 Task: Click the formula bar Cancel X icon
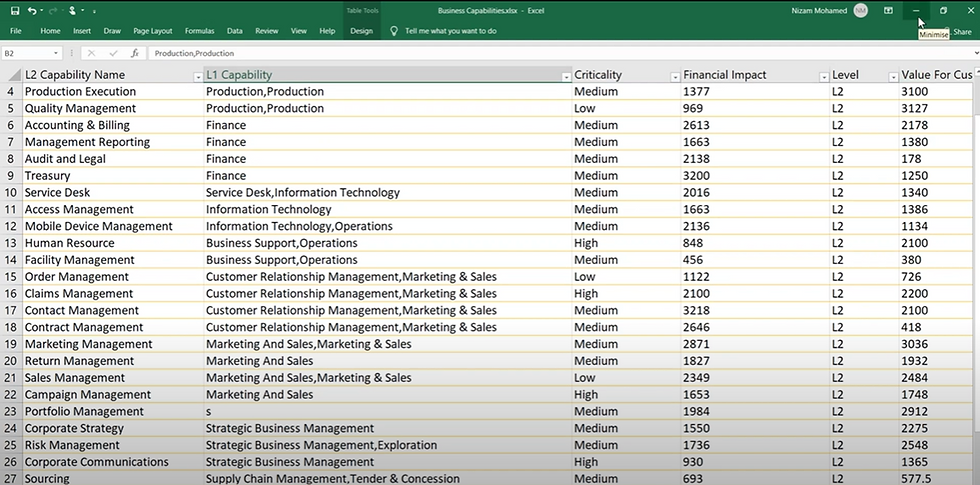click(92, 54)
